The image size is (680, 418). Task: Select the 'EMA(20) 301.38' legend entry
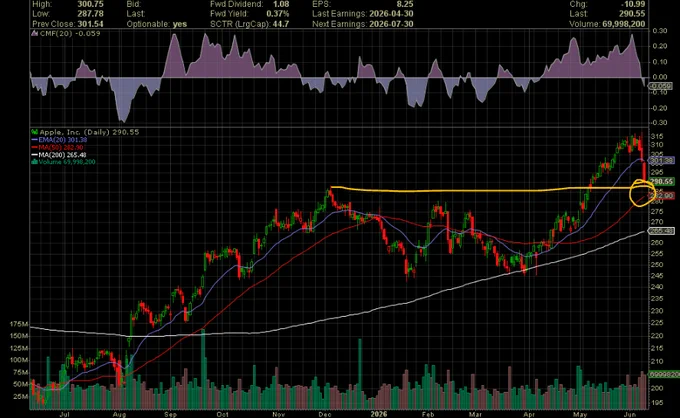[x=62, y=140]
